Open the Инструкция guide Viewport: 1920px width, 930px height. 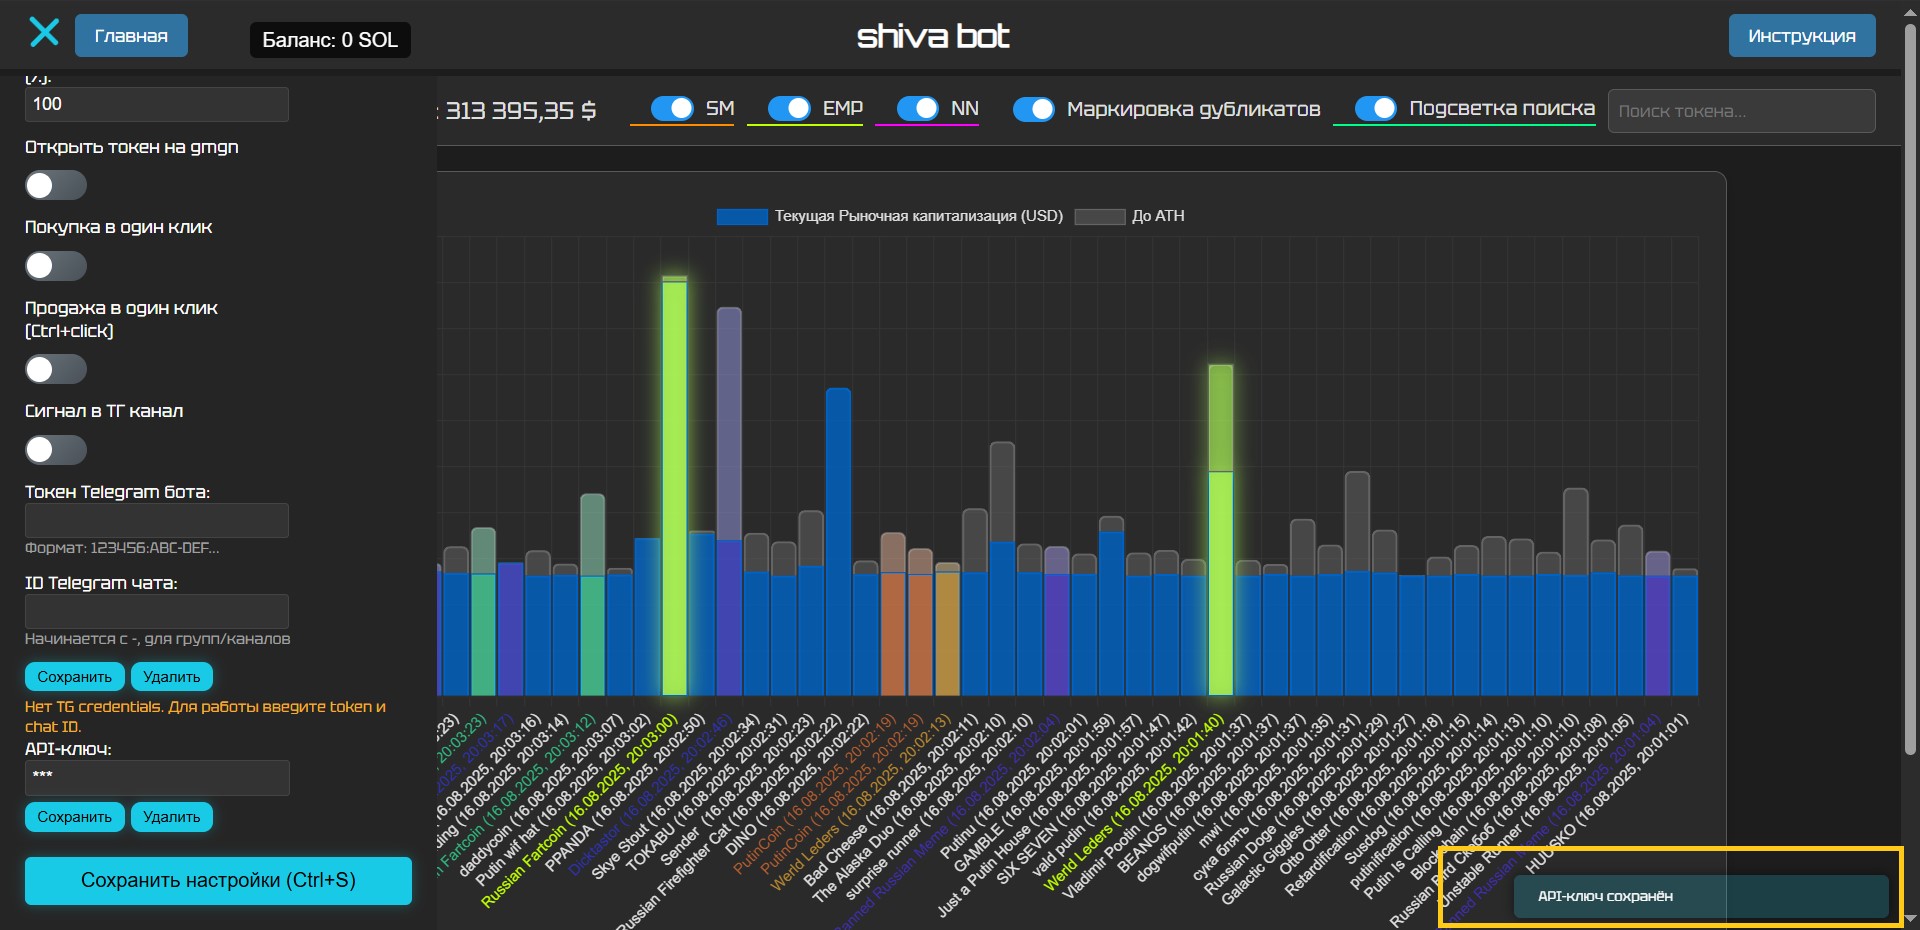tap(1801, 36)
